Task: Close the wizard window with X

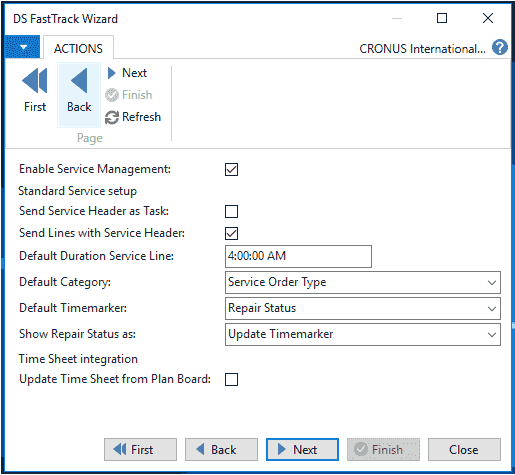Action: (488, 18)
